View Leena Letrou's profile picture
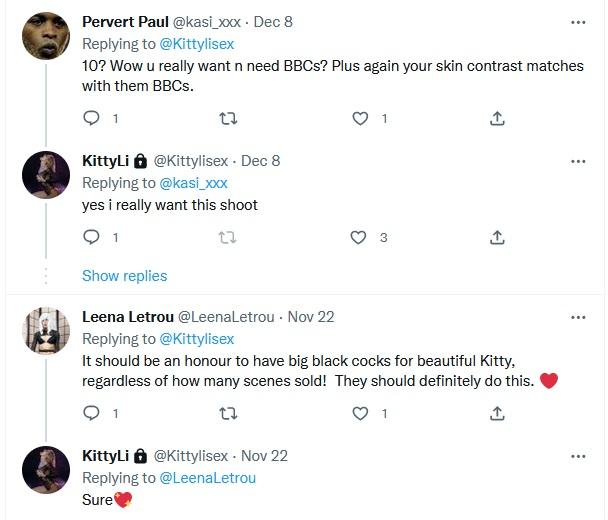The height and width of the screenshot is (520, 608). click(45, 330)
